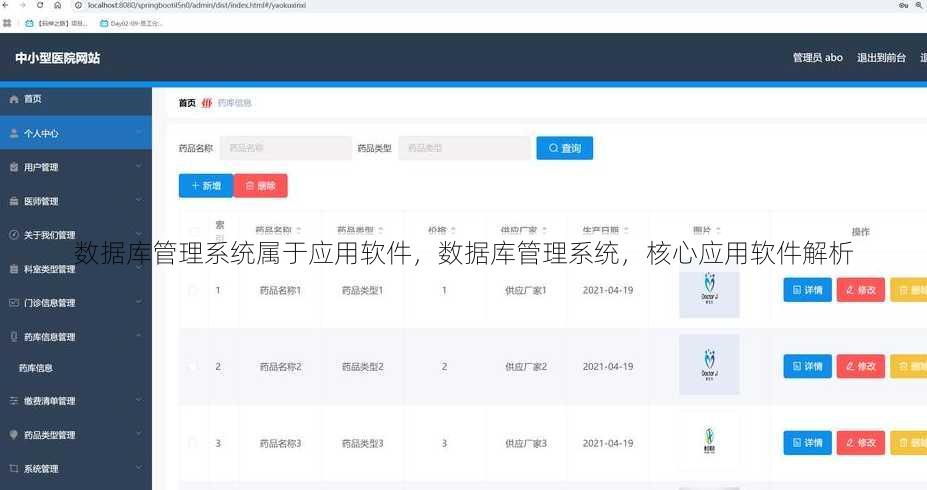The image size is (927, 490).
Task: Click the 供应厂家2 table cell
Action: [526, 366]
